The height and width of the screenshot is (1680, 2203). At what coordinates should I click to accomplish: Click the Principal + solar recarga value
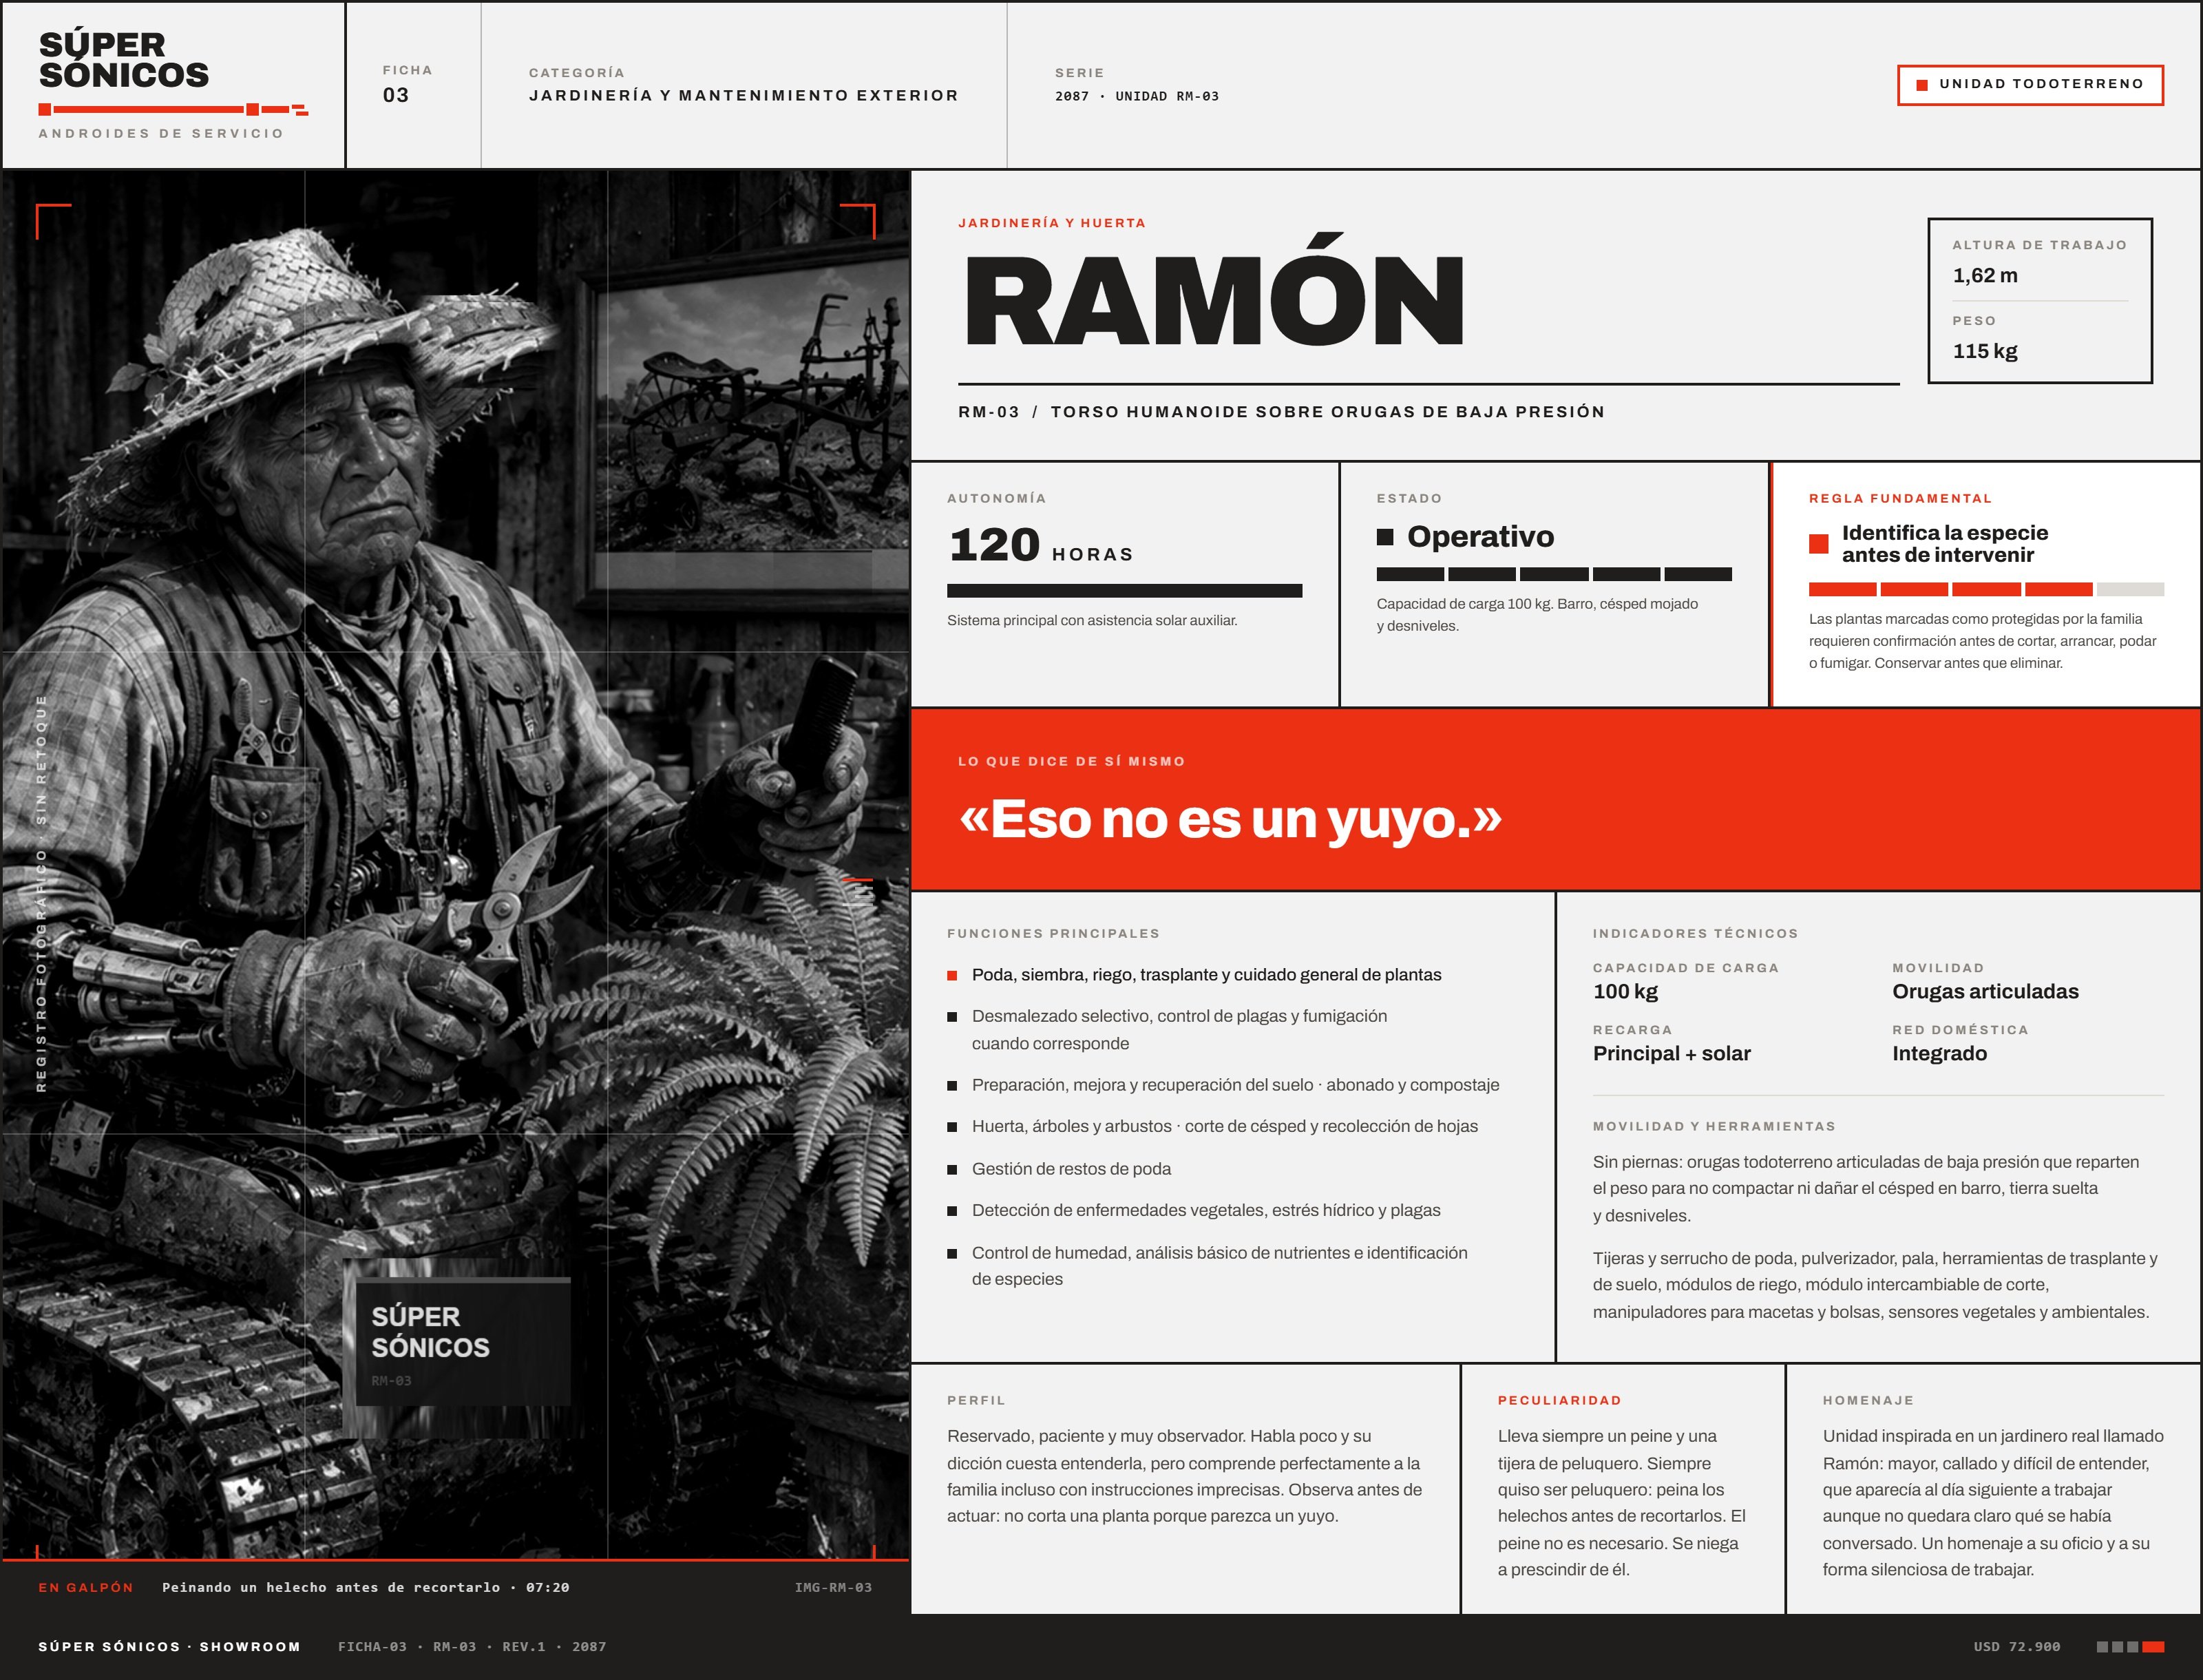(1671, 1053)
